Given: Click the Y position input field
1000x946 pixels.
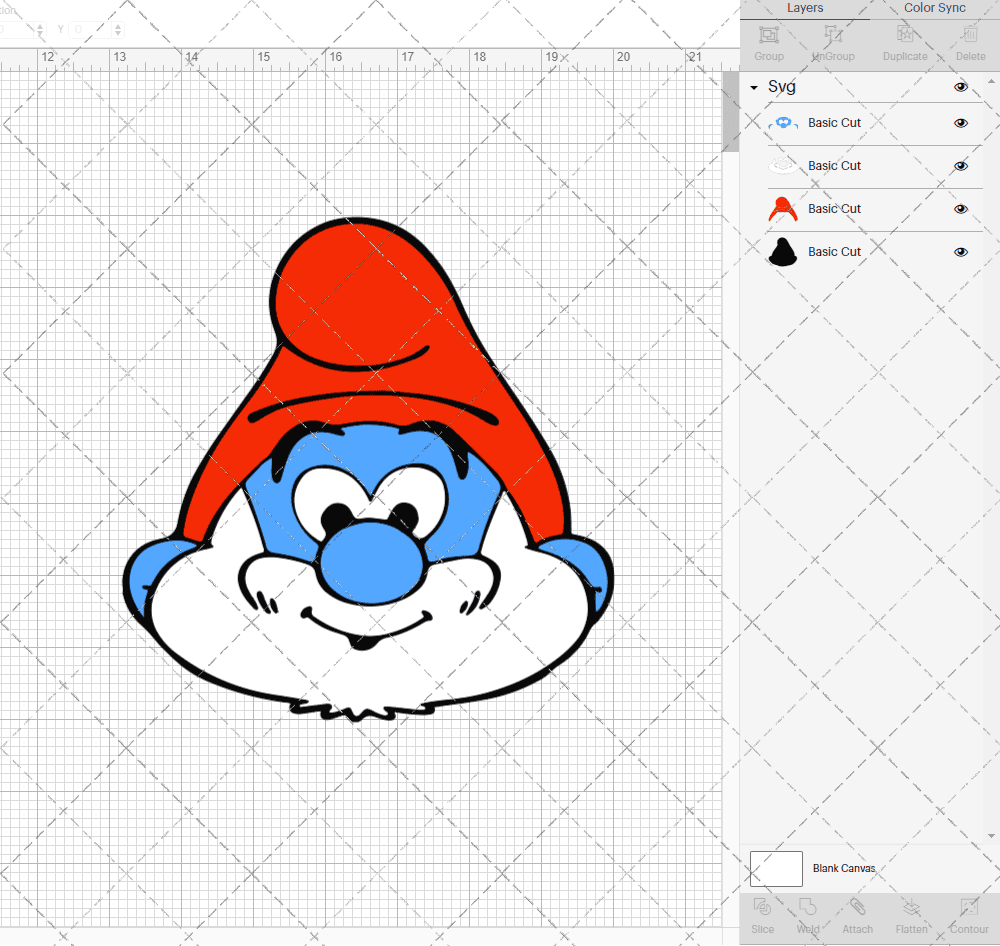Looking at the screenshot, I should [x=90, y=29].
